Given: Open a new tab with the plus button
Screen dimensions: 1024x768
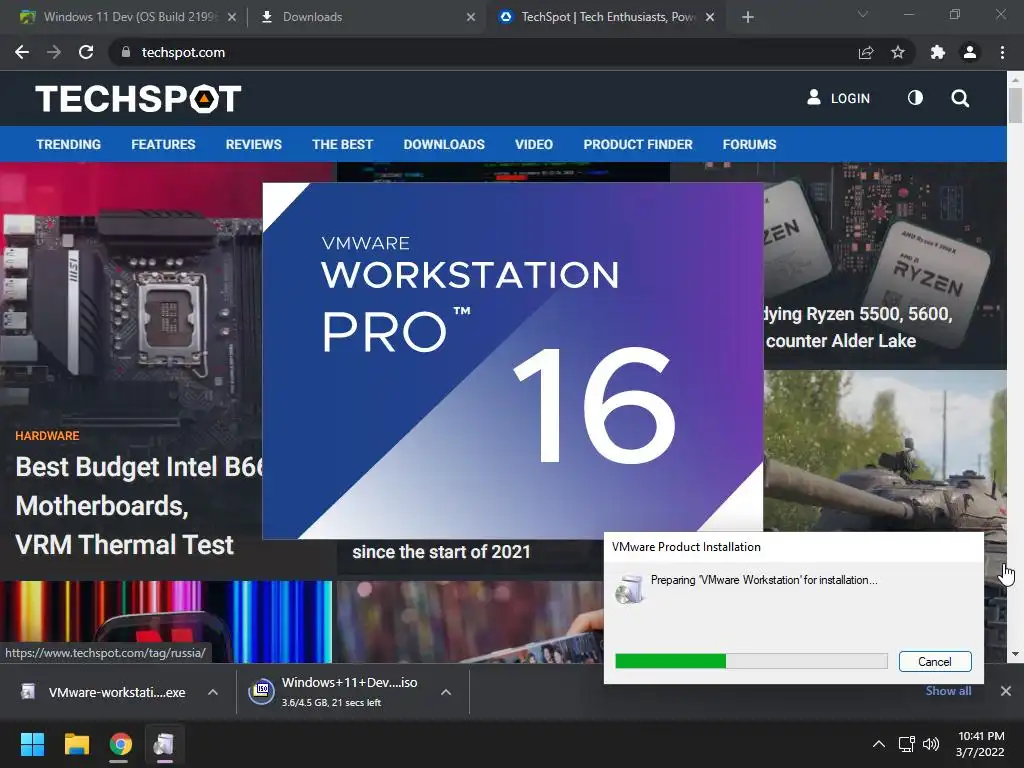Looking at the screenshot, I should (x=748, y=17).
